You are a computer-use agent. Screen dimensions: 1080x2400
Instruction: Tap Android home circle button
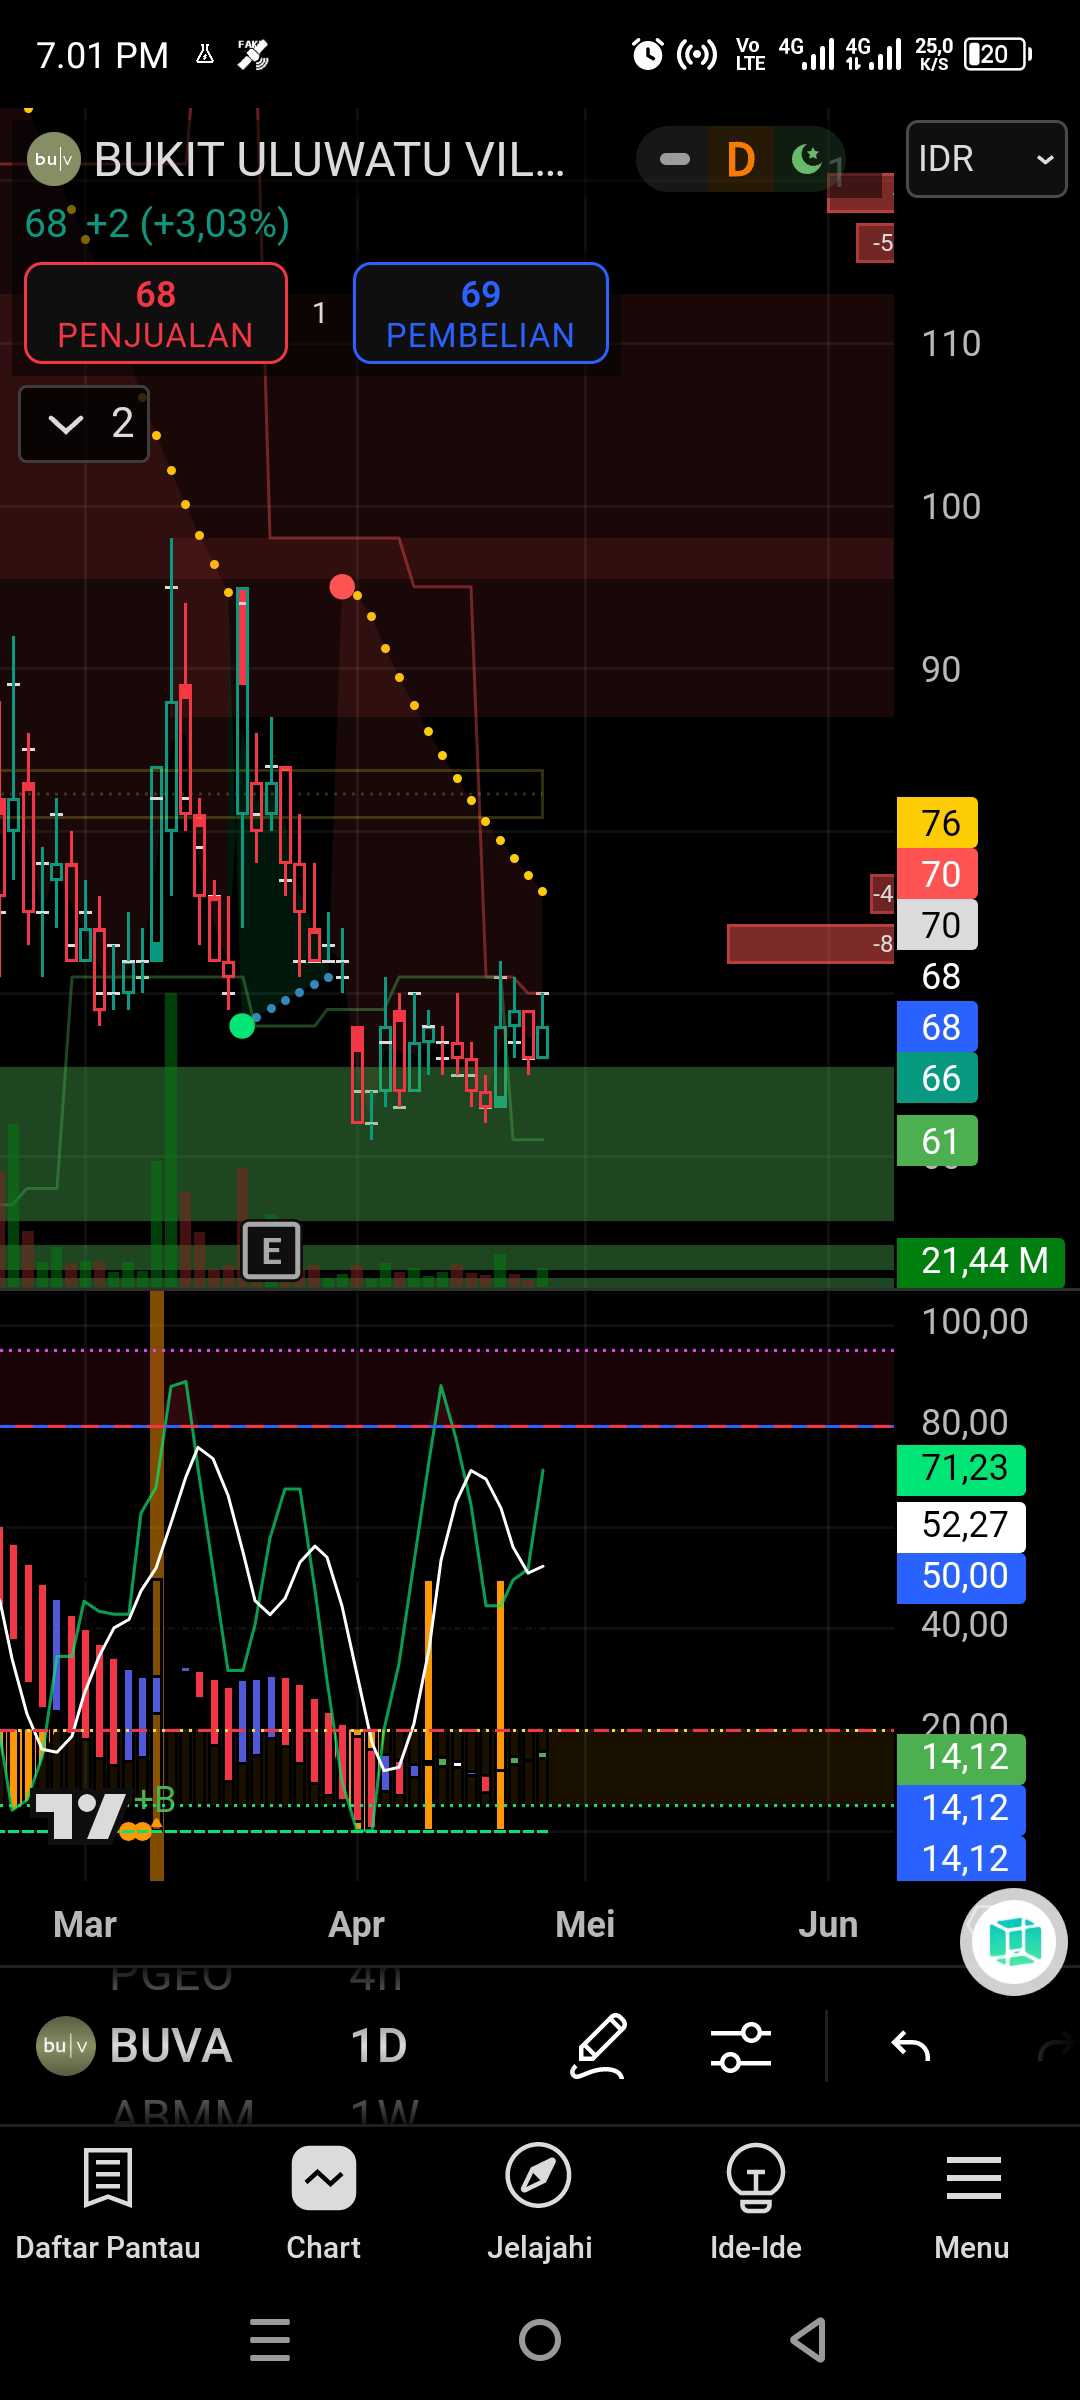[x=540, y=2340]
